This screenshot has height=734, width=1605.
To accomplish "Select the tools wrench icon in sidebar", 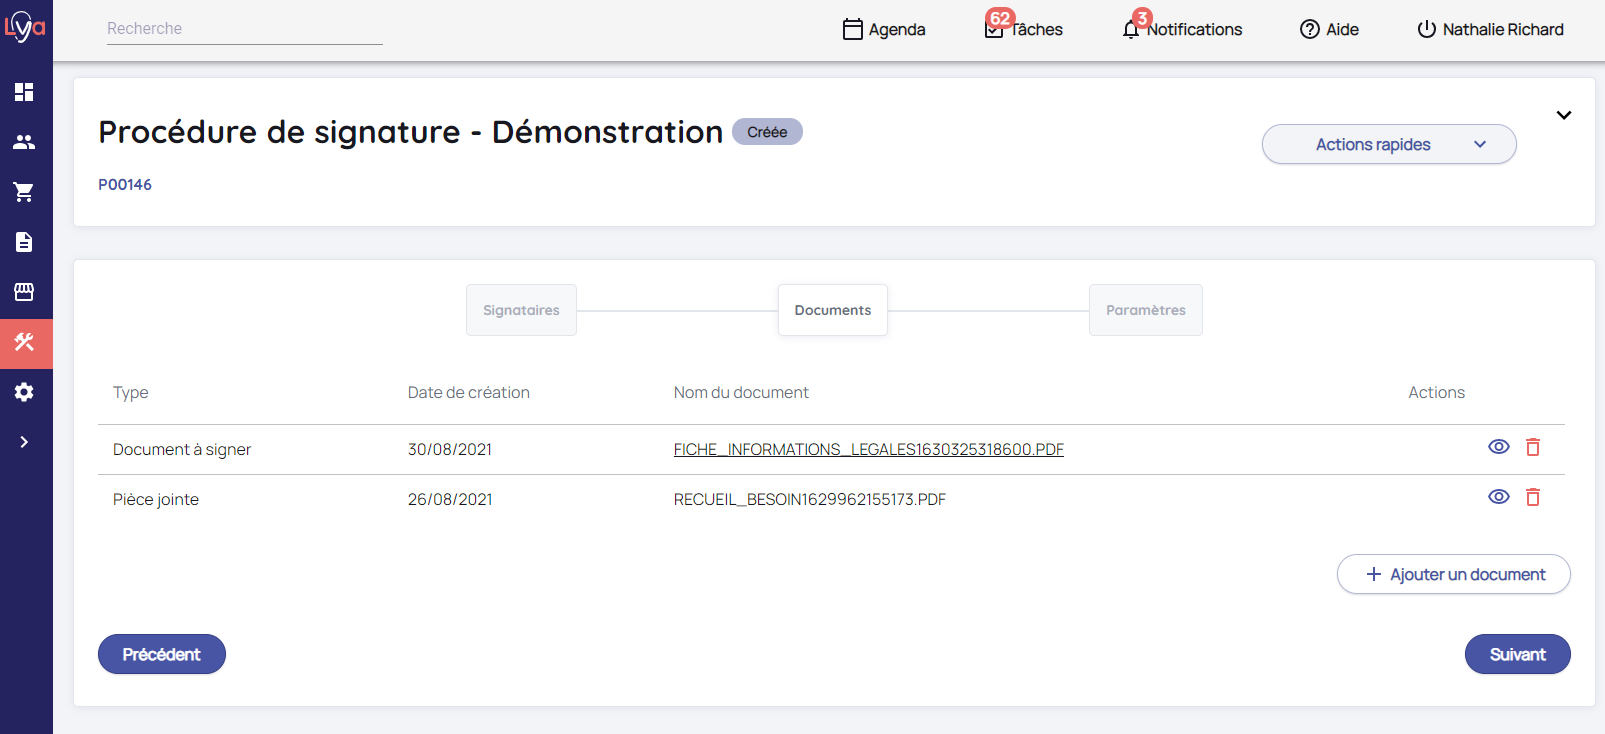I will point(24,342).
